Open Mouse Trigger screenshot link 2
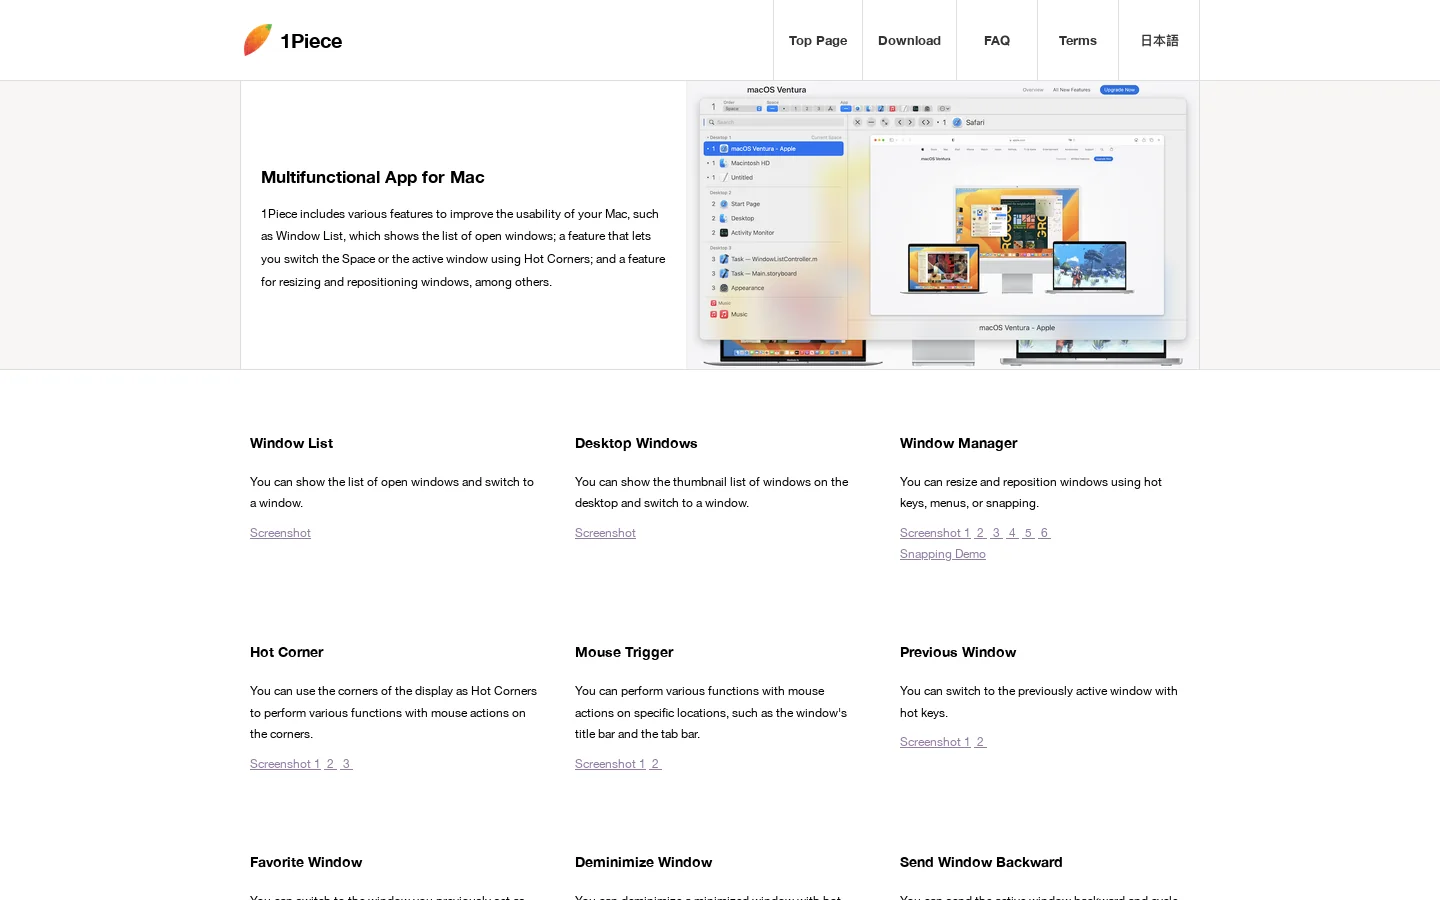The image size is (1440, 900). (x=656, y=764)
